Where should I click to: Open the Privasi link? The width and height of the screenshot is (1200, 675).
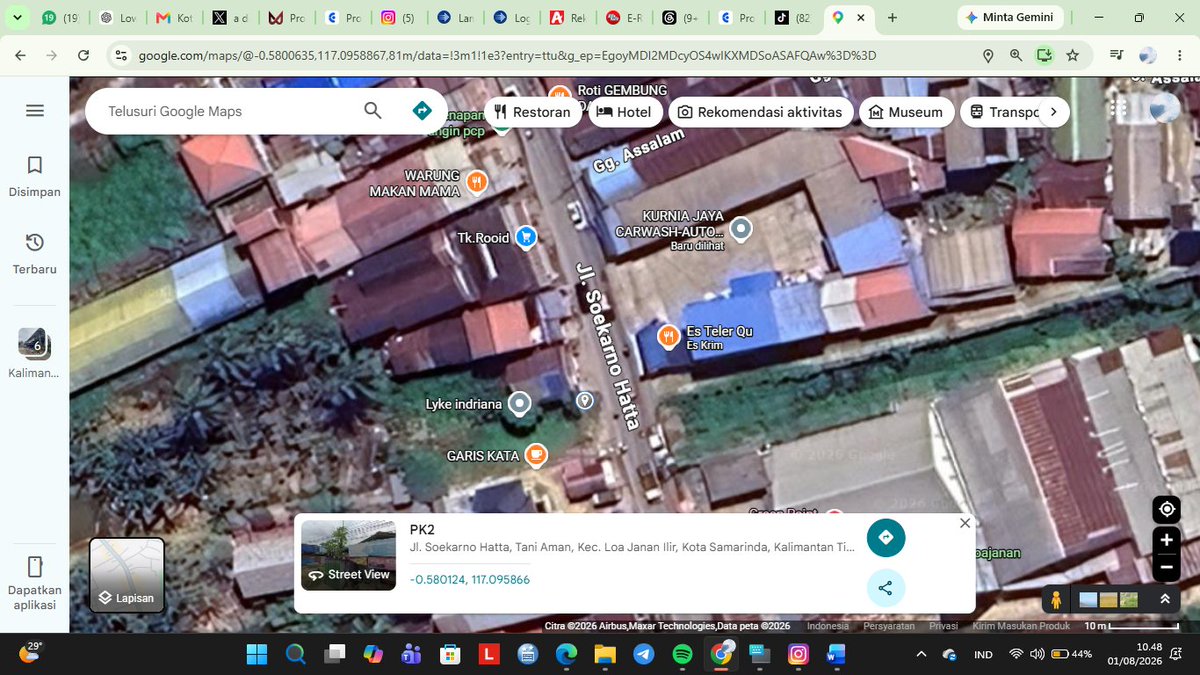943,626
